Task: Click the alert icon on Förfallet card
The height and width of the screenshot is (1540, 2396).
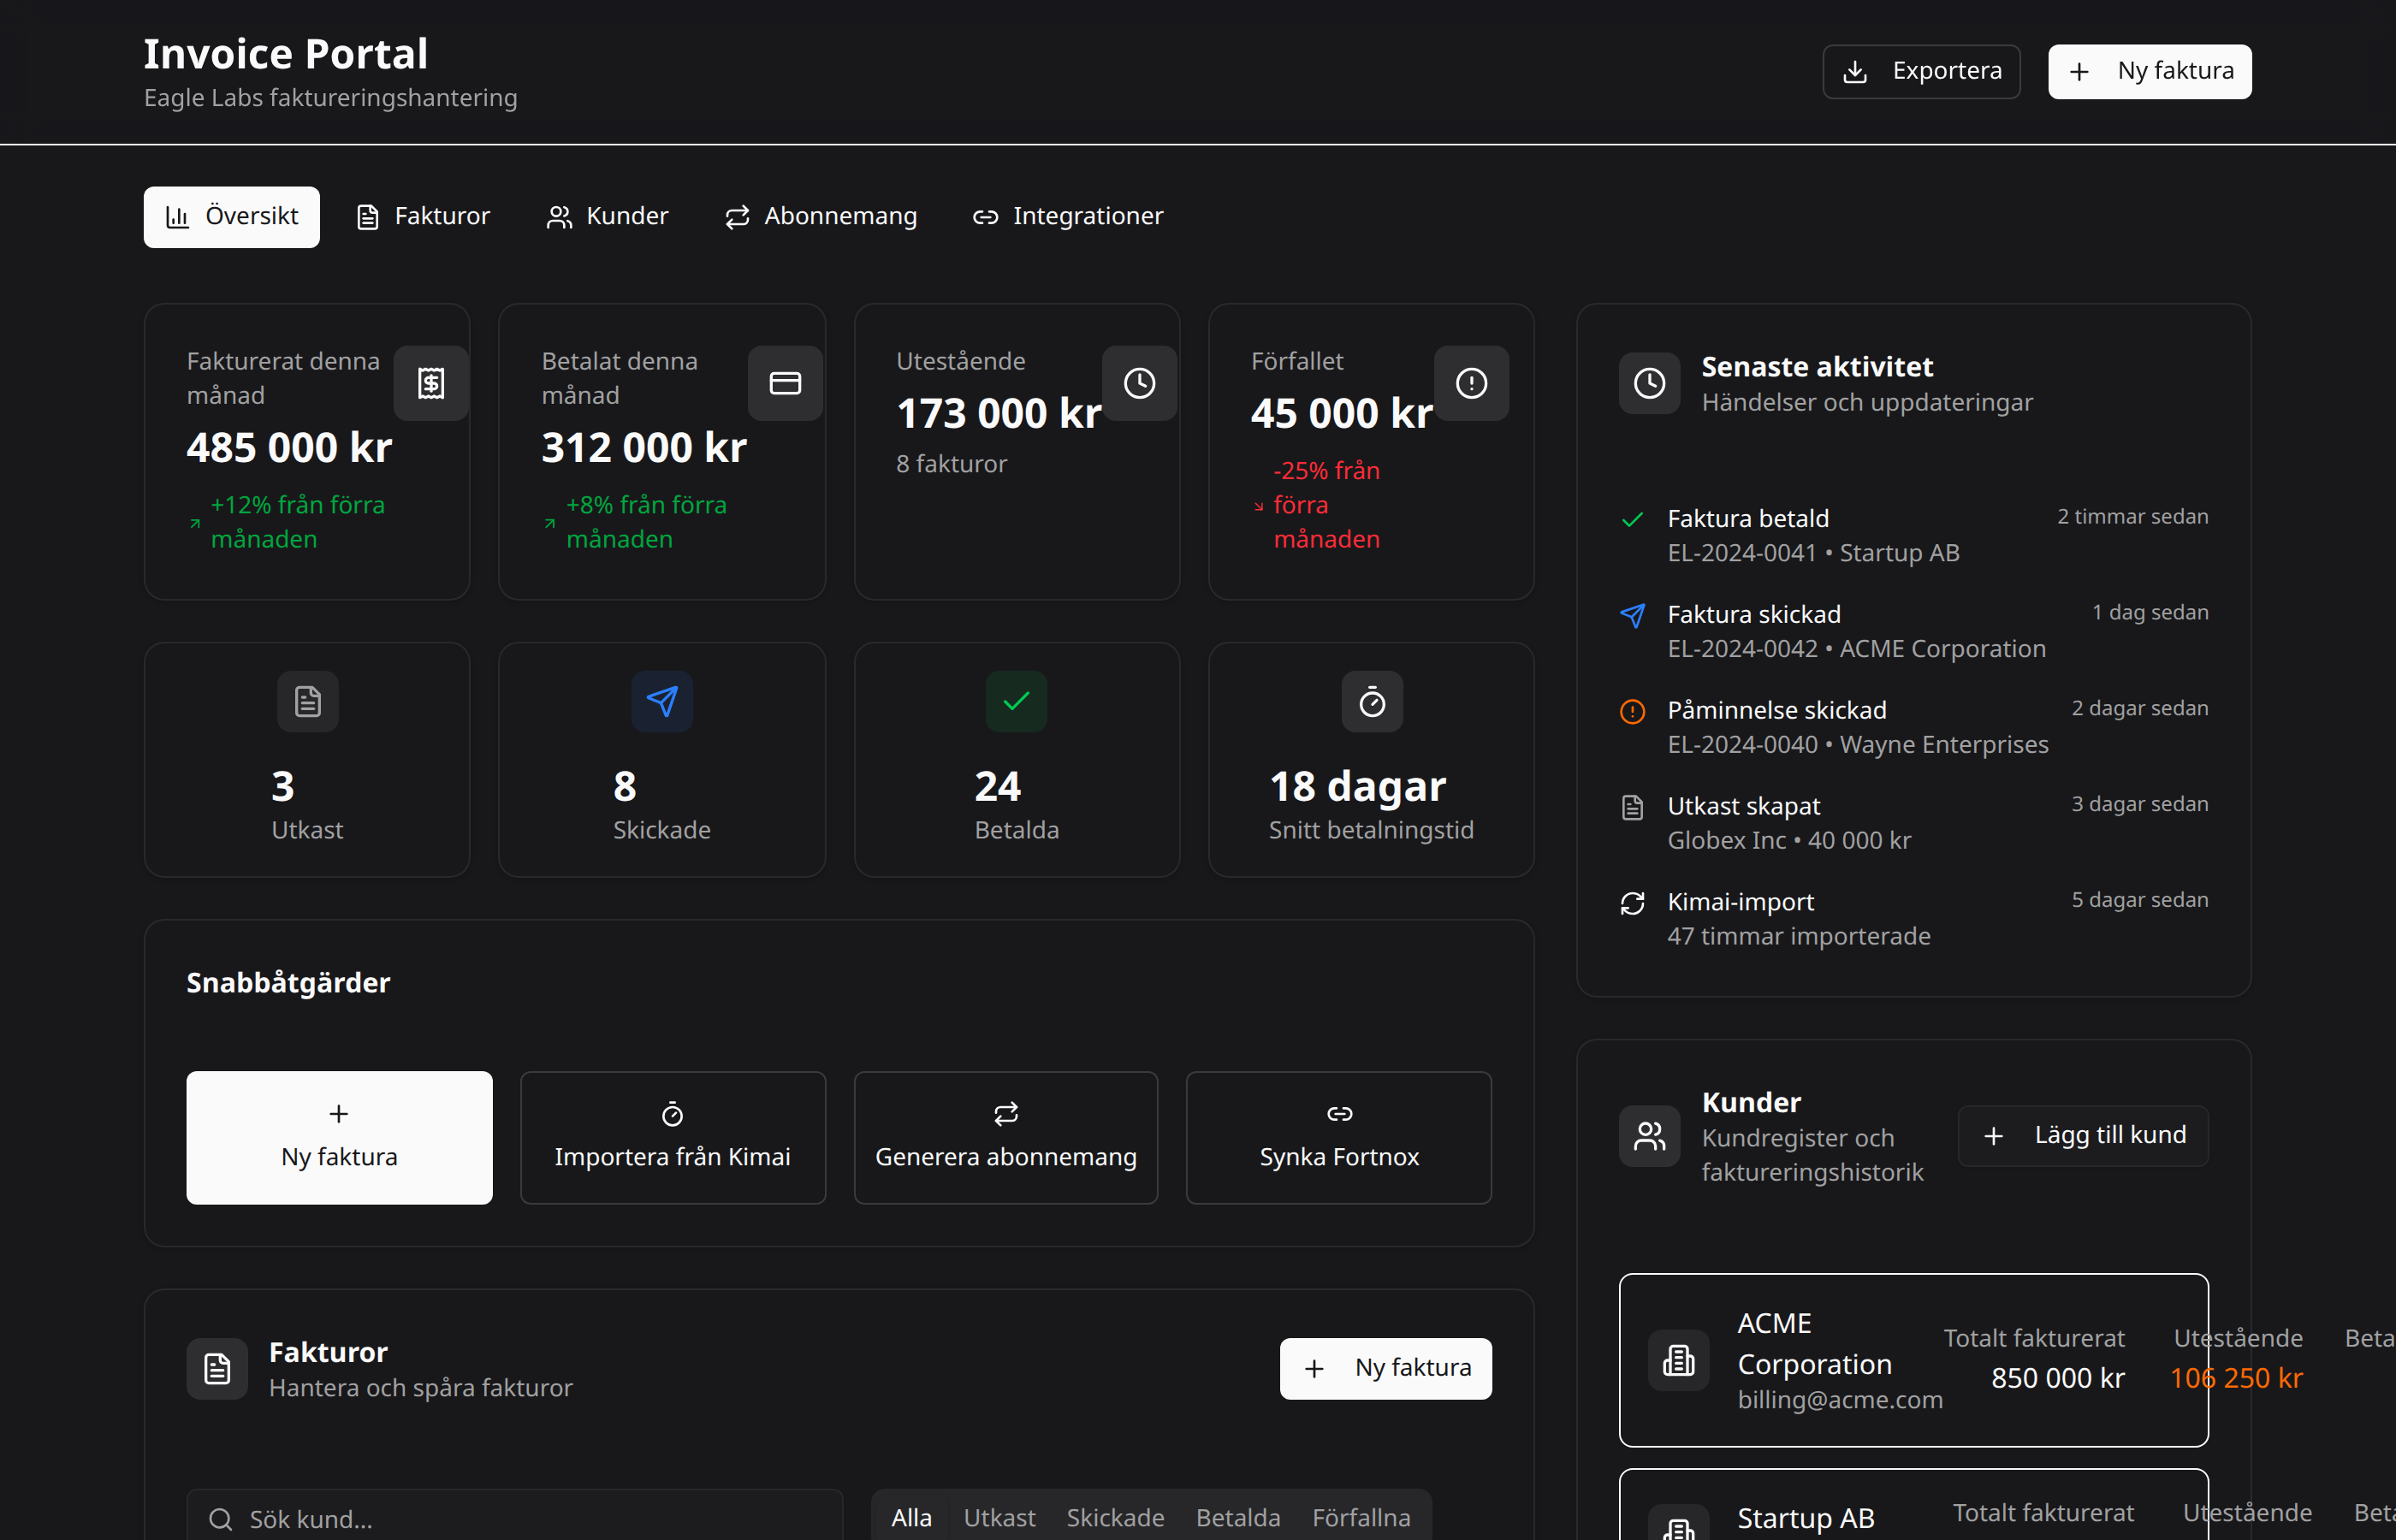Action: pos(1472,383)
